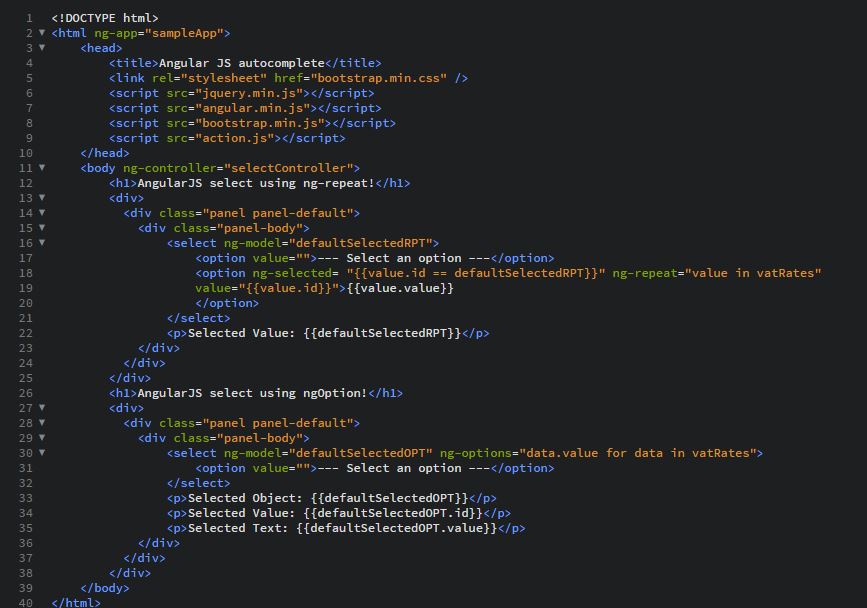Screen dimensions: 867x608
Task: Click the closing </select> tag on line 21
Action: 199,318
